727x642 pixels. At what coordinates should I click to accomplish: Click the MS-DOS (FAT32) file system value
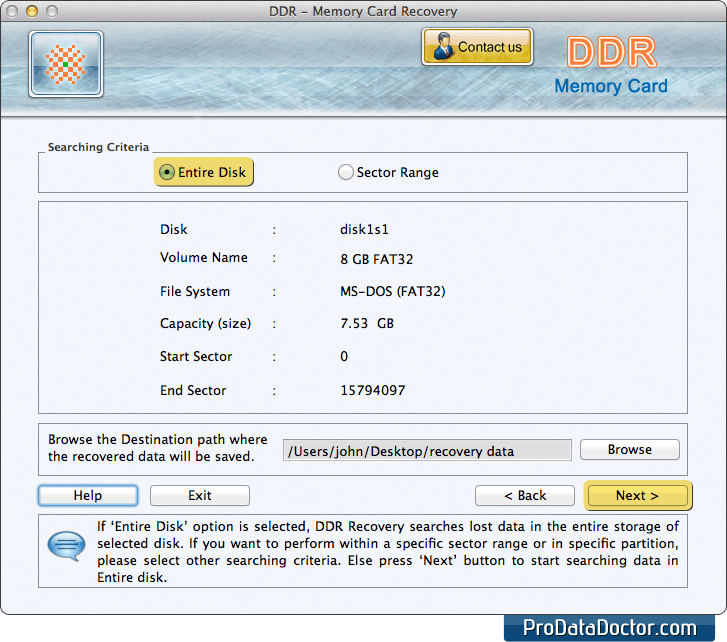393,291
